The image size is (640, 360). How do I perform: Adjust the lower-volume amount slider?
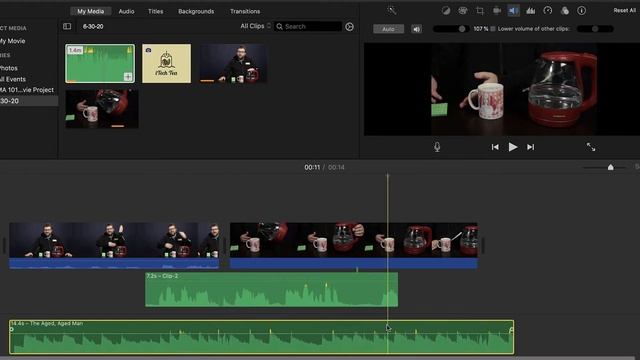(x=595, y=29)
